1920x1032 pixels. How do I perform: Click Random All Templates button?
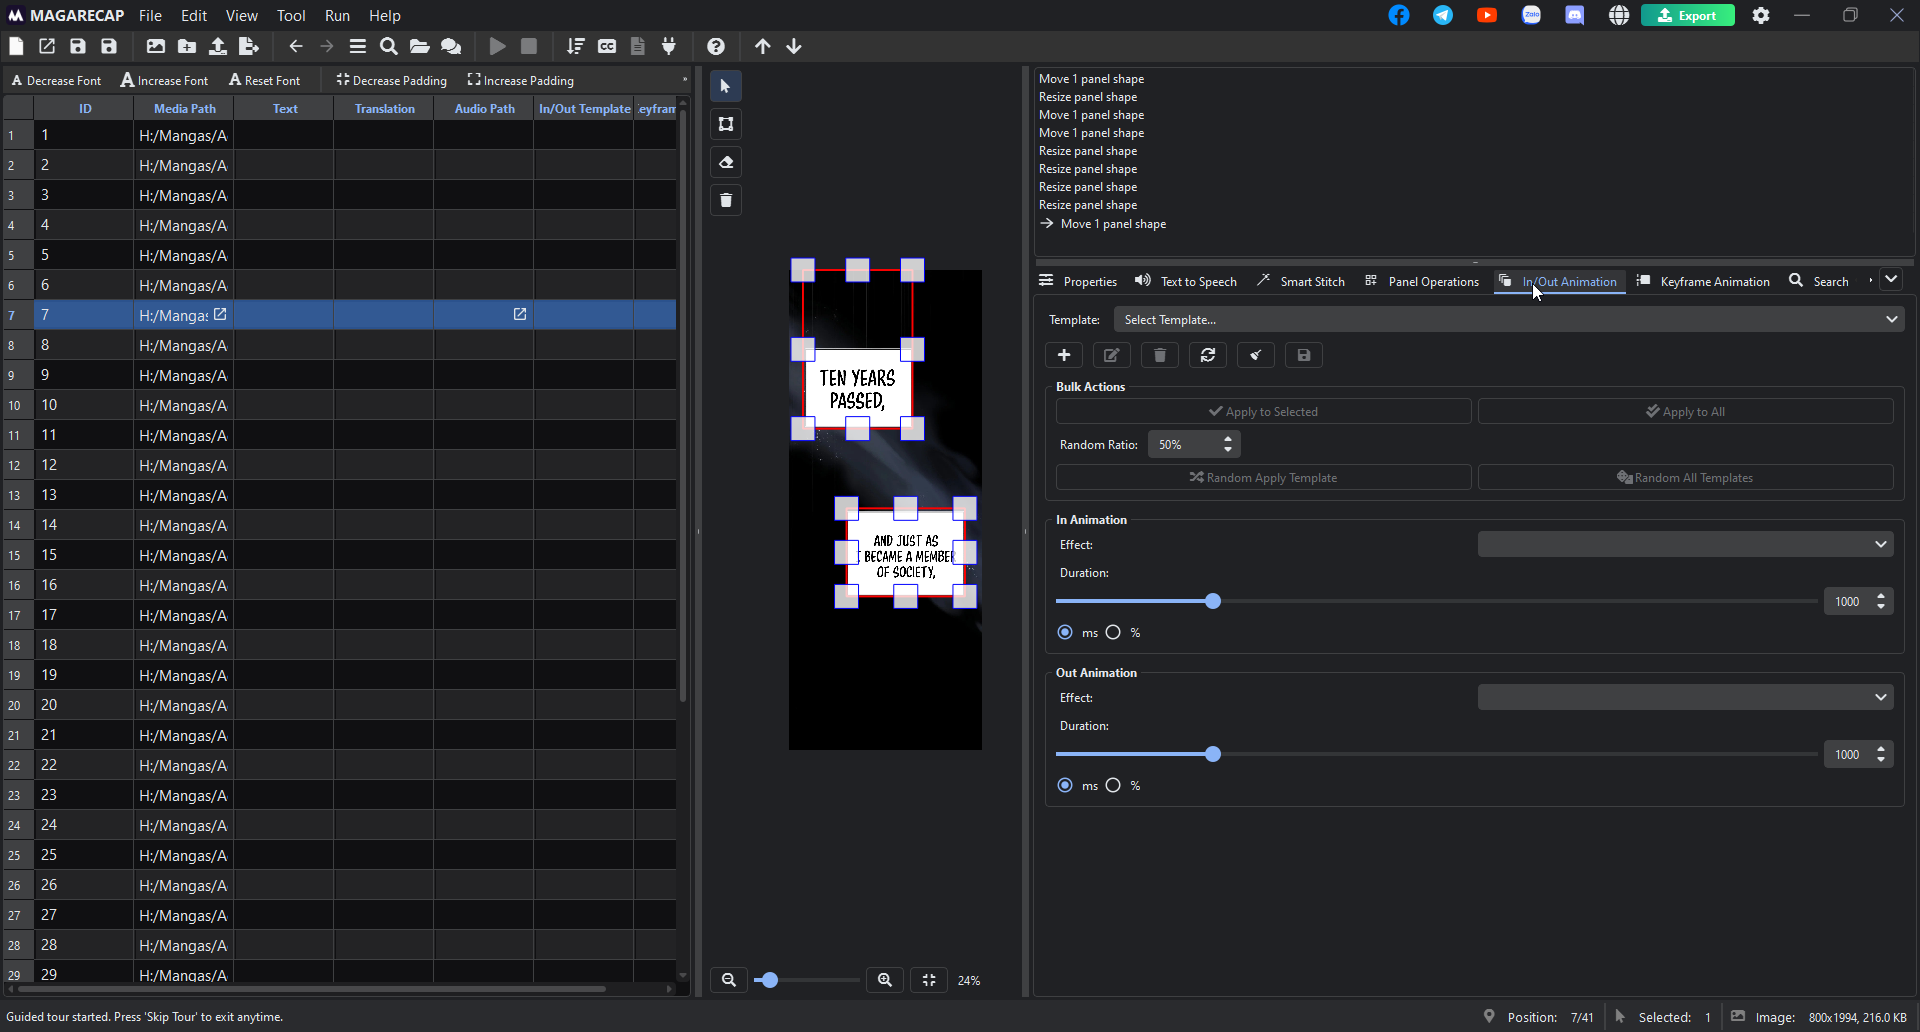click(x=1685, y=477)
